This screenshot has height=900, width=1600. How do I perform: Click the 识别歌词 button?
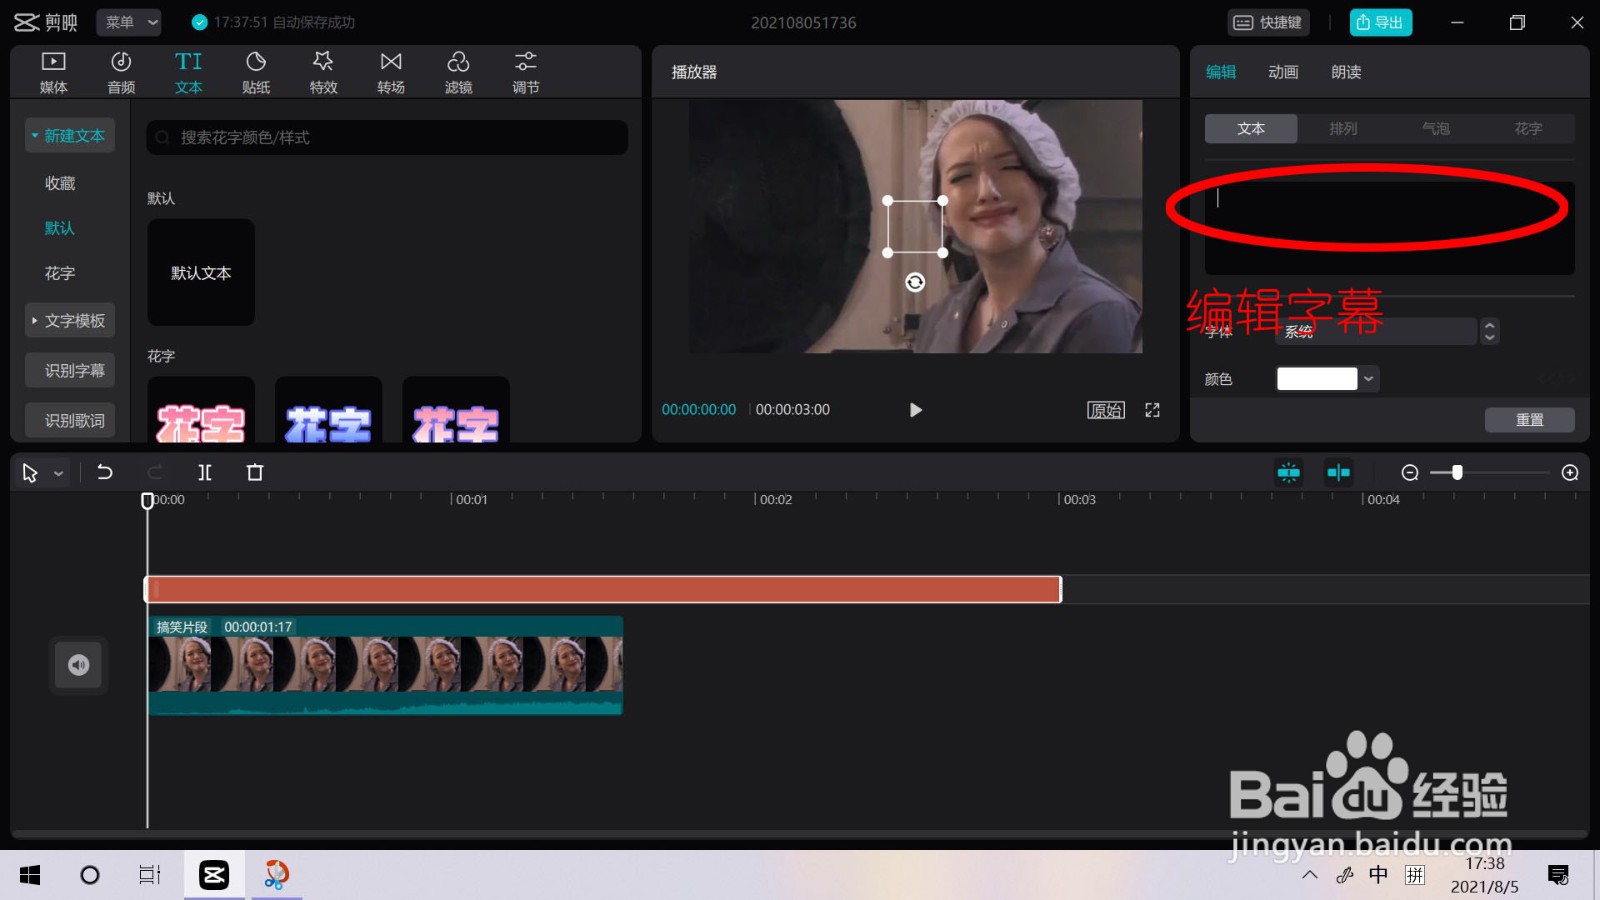point(71,420)
